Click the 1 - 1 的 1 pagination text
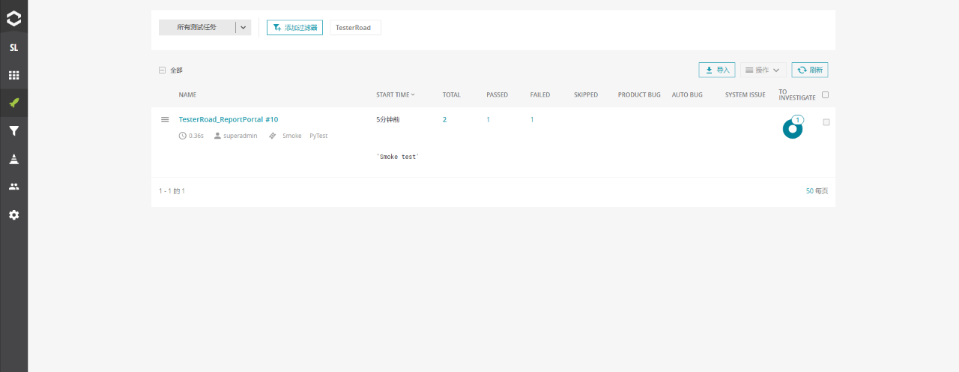This screenshot has height=372, width=959. pos(172,191)
